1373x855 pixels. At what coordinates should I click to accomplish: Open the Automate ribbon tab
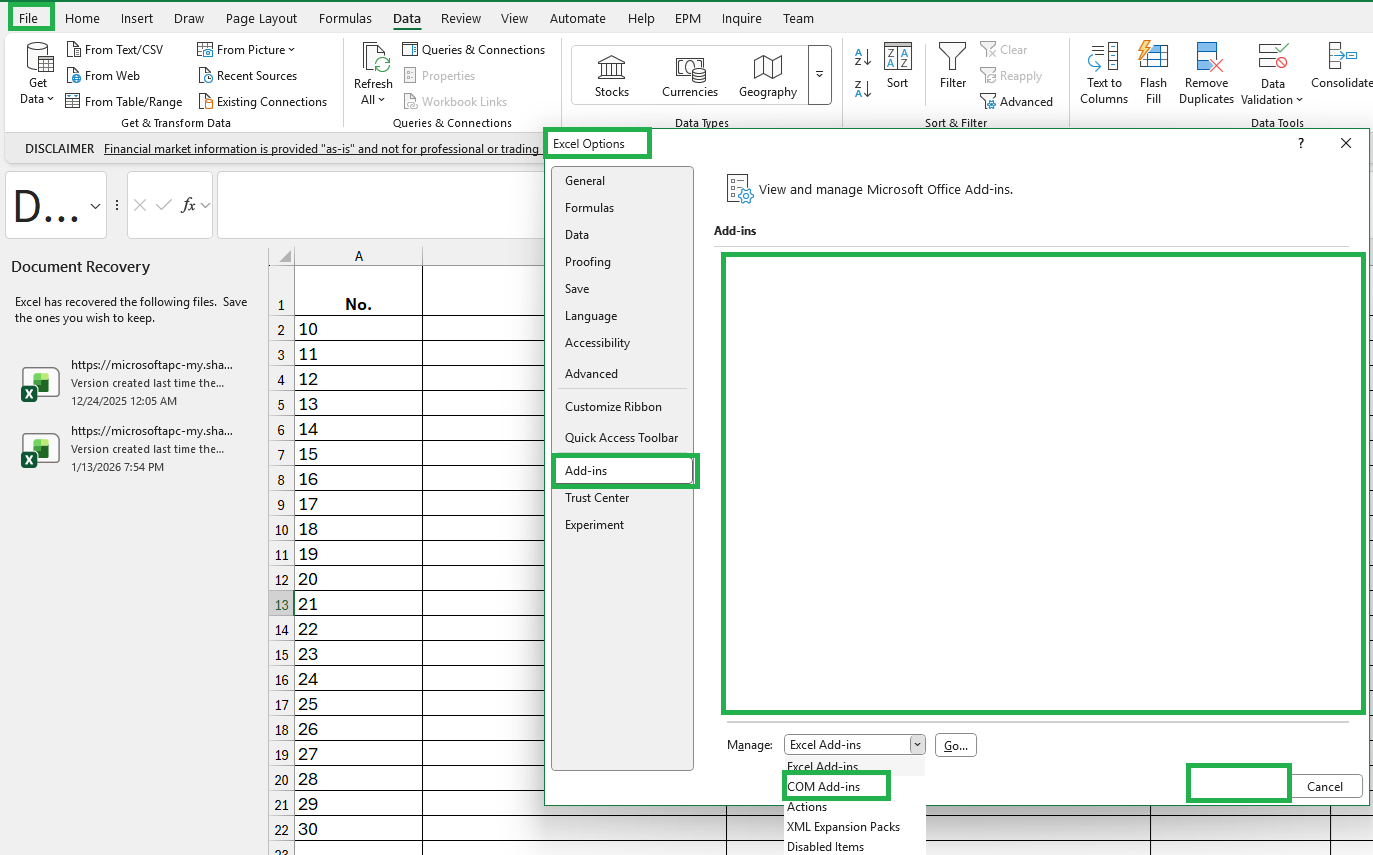click(578, 18)
